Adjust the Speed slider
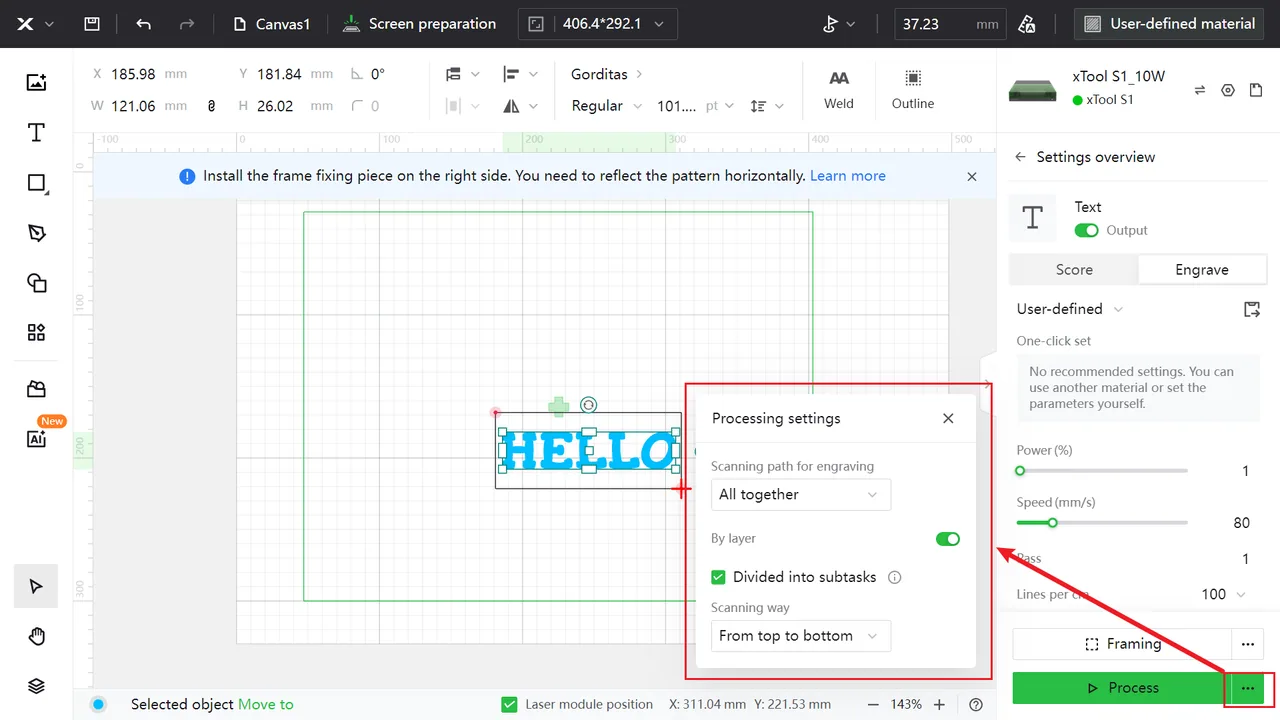 [x=1052, y=522]
